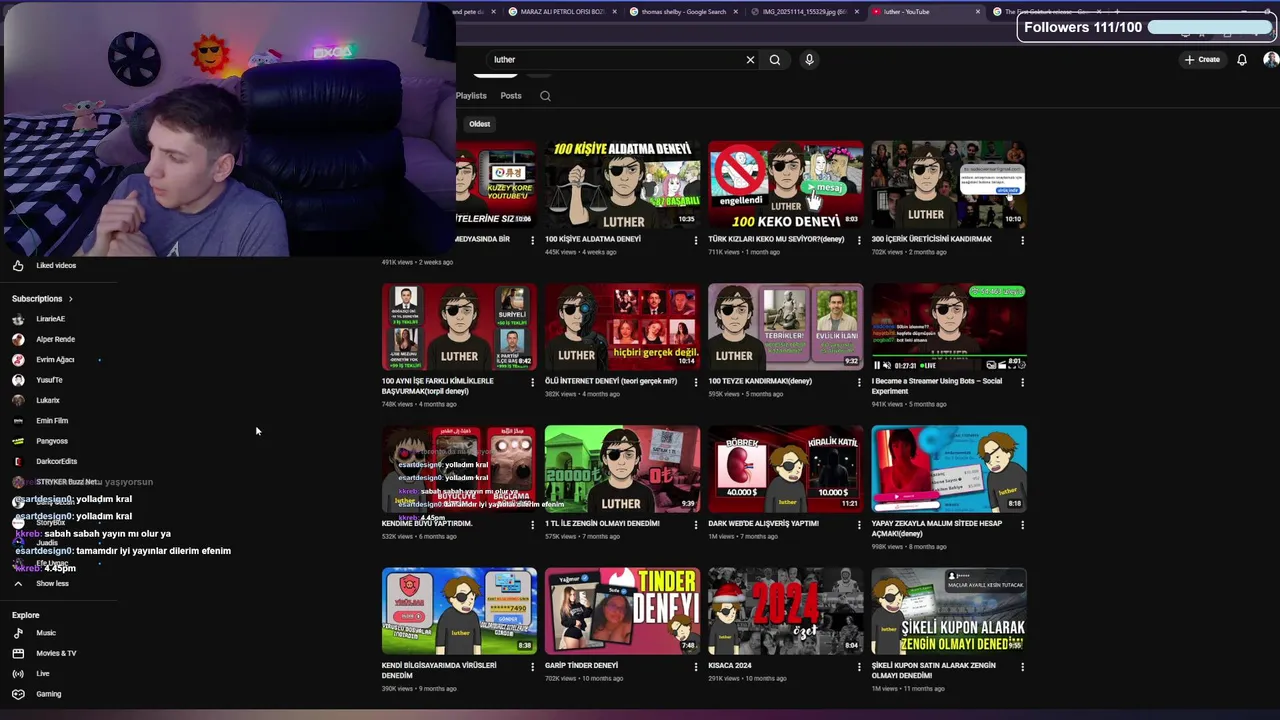Switch to thomas shelby Google Search tab

pyautogui.click(x=684, y=12)
